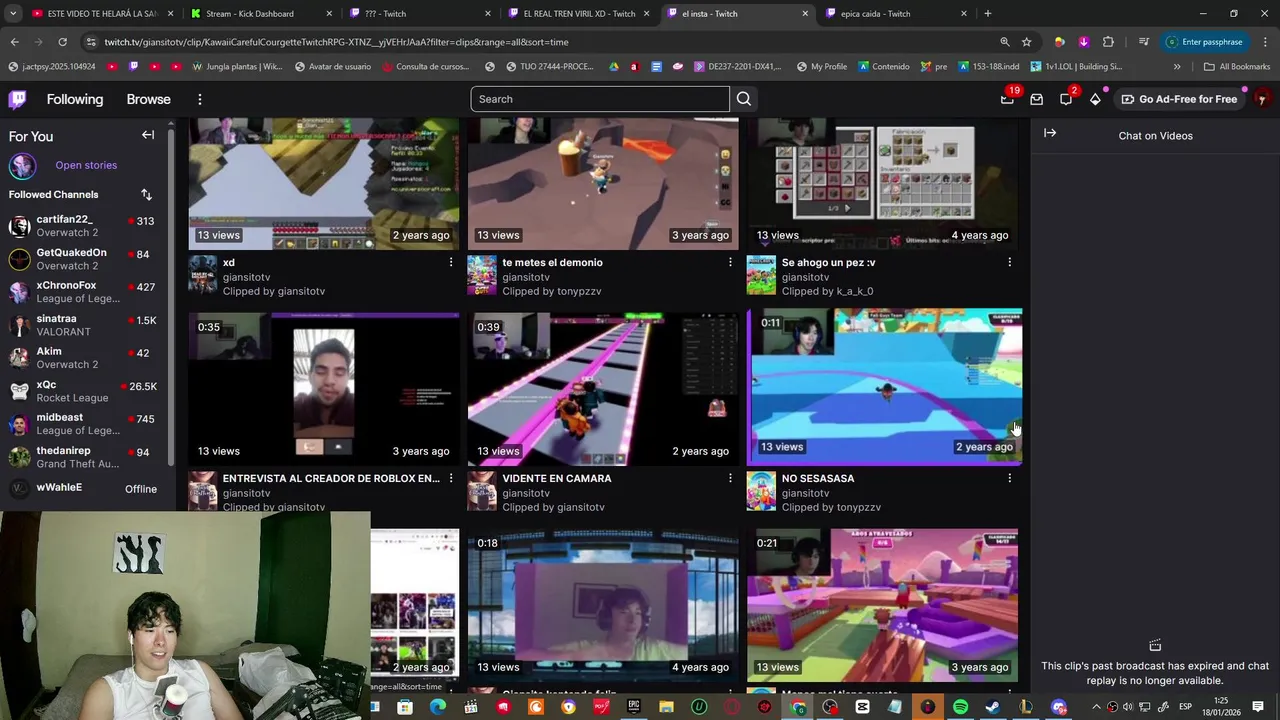The image size is (1280, 720).
Task: Show hidden system tray icons
Action: pyautogui.click(x=1095, y=707)
